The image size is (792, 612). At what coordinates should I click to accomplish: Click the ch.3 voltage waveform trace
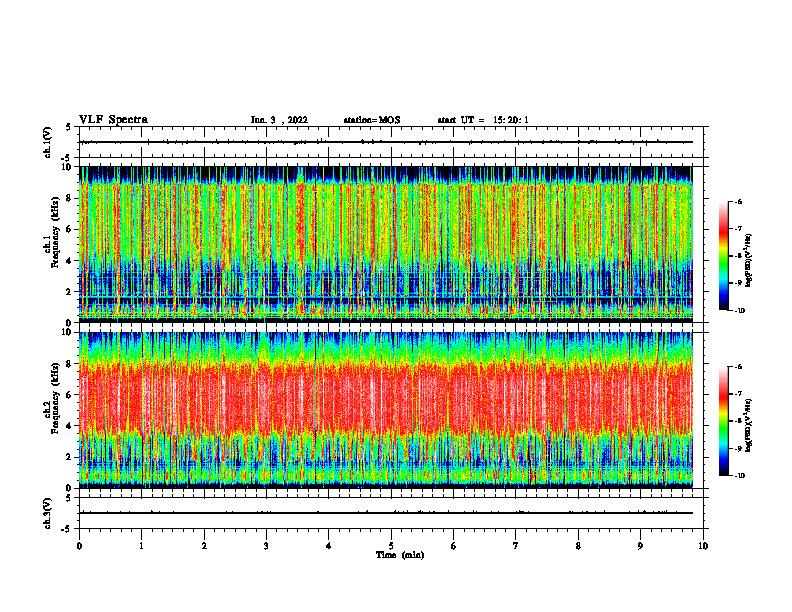386,513
